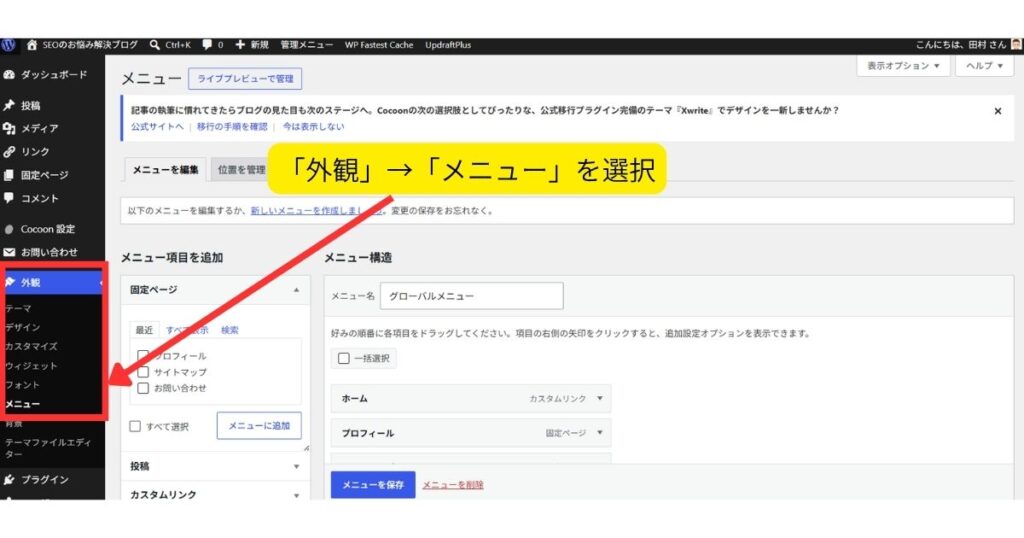Open フォント submenu under 外観
The width and height of the screenshot is (1024, 538).
point(22,385)
